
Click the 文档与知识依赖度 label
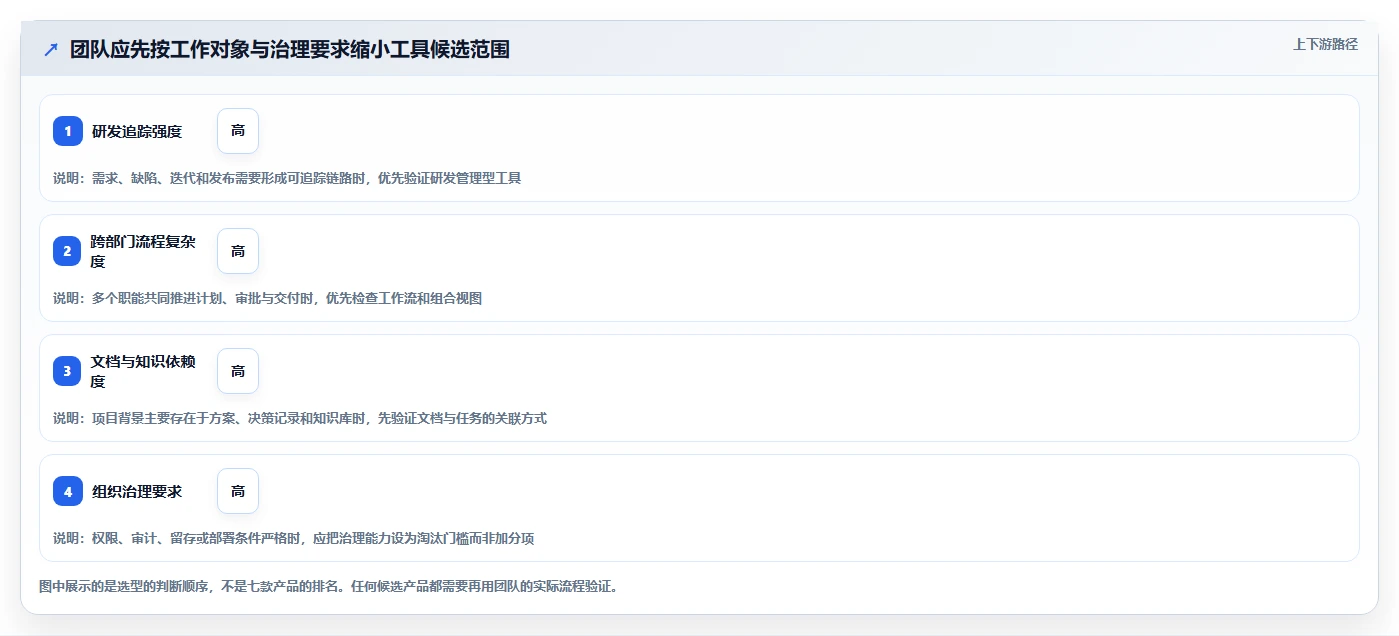point(143,371)
